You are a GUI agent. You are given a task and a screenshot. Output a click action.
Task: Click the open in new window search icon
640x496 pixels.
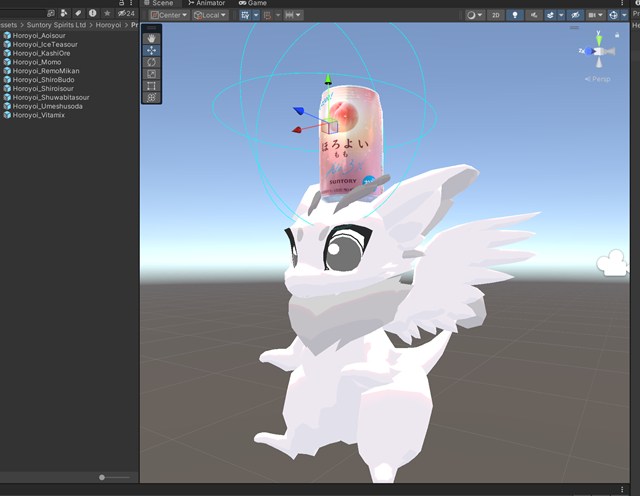[51, 13]
